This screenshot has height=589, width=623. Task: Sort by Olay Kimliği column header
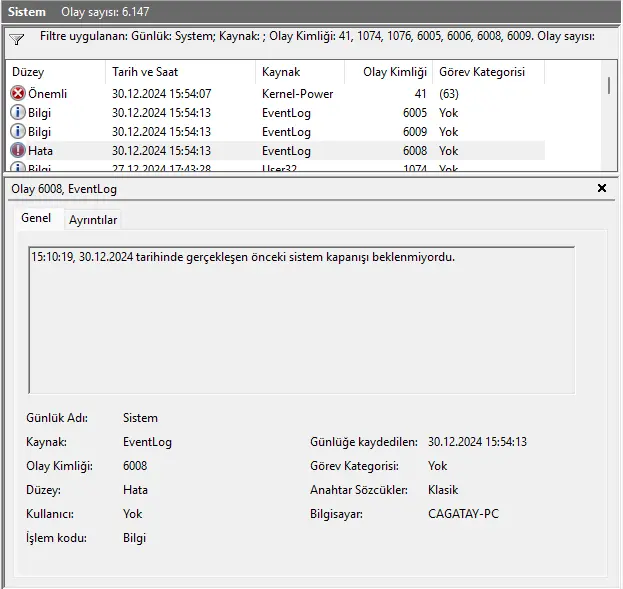coord(389,72)
